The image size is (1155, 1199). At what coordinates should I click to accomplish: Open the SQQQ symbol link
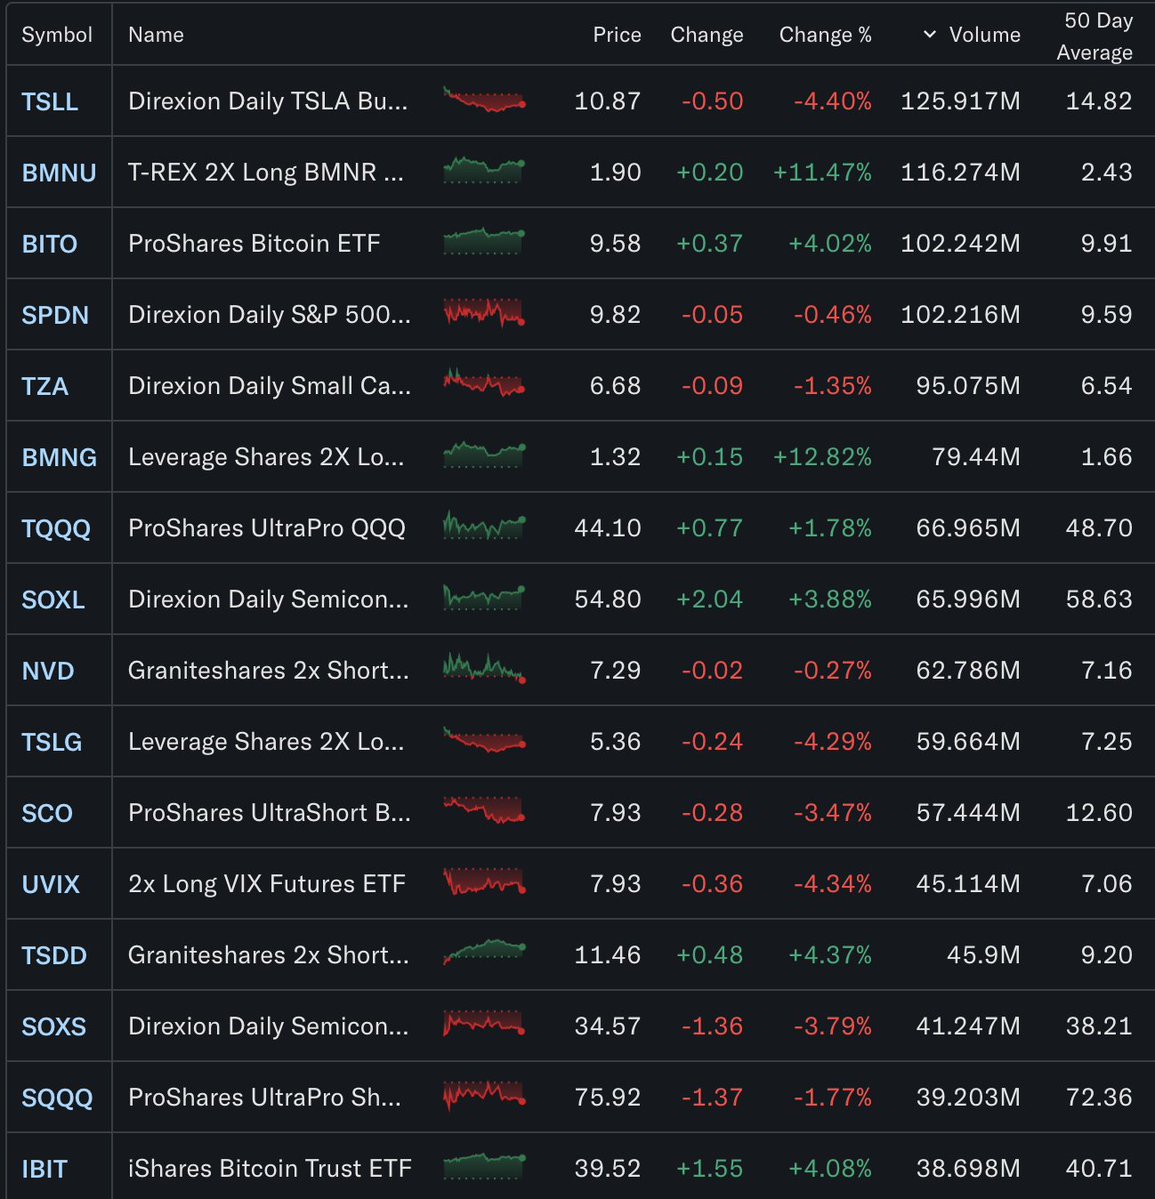(x=57, y=1097)
